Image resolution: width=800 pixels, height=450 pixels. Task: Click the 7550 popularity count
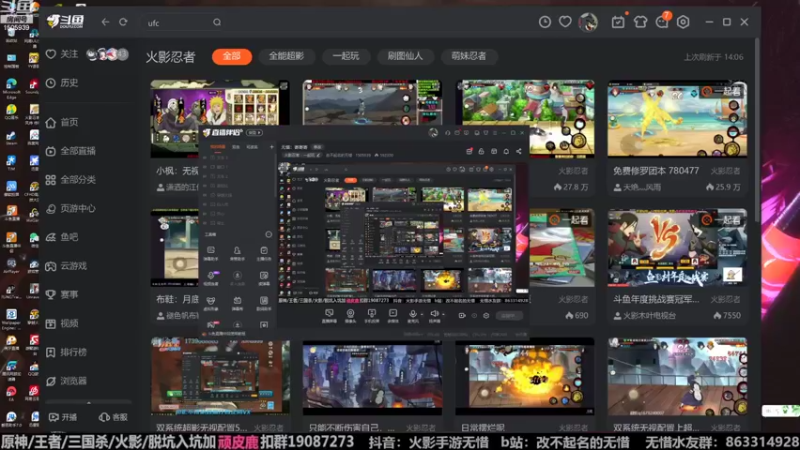point(729,316)
